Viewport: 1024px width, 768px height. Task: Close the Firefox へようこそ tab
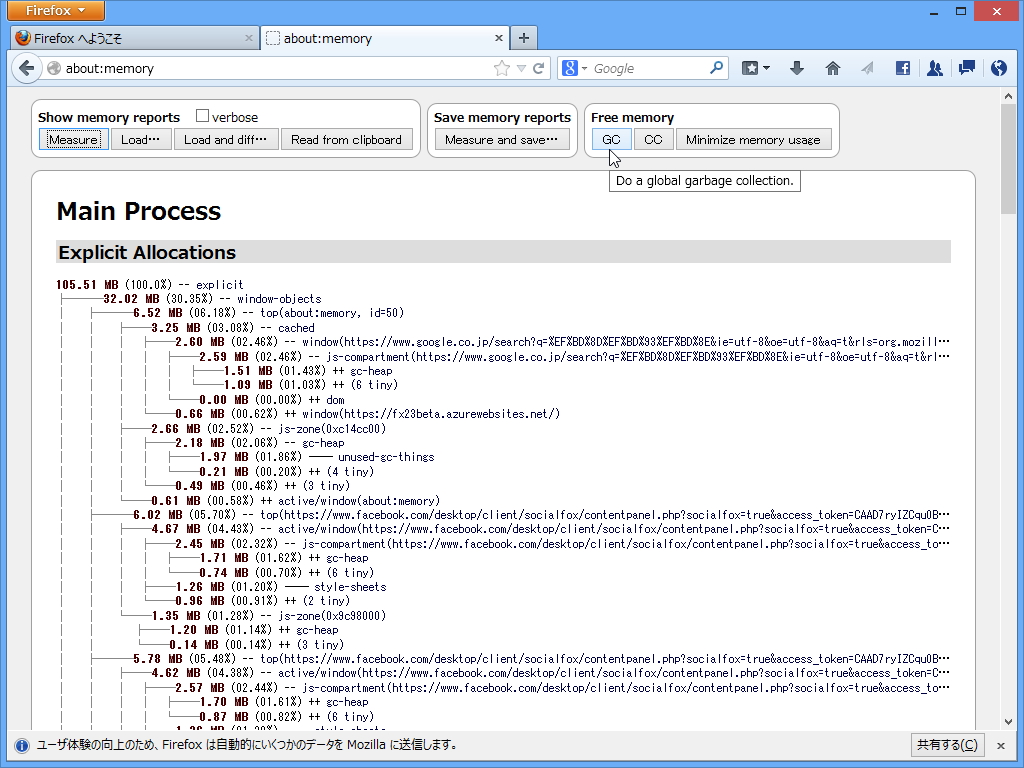click(x=249, y=38)
